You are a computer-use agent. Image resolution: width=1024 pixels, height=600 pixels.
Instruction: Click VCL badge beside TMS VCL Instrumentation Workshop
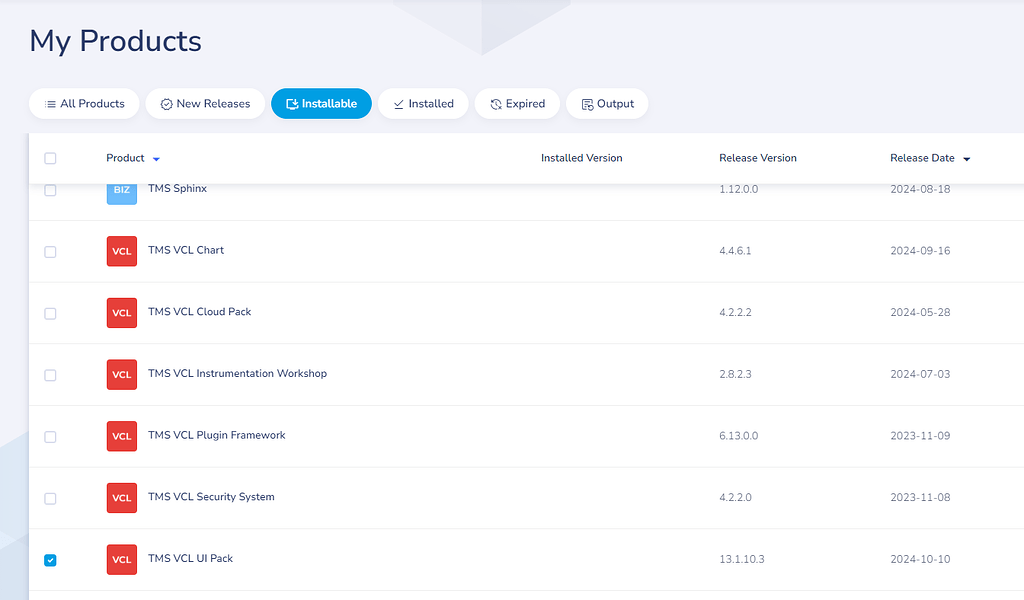click(121, 374)
